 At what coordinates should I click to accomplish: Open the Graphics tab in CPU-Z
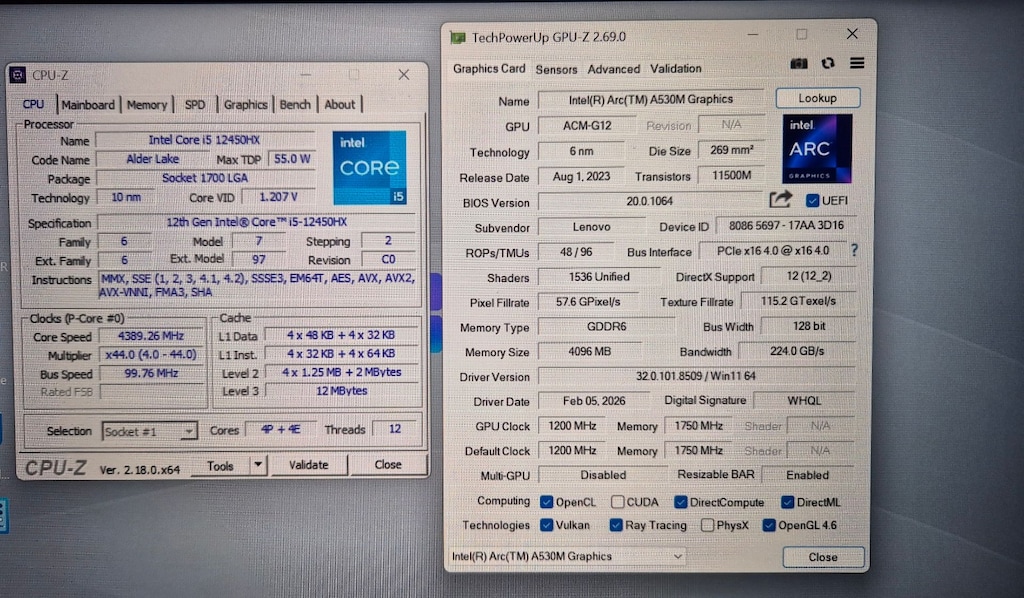(x=246, y=104)
